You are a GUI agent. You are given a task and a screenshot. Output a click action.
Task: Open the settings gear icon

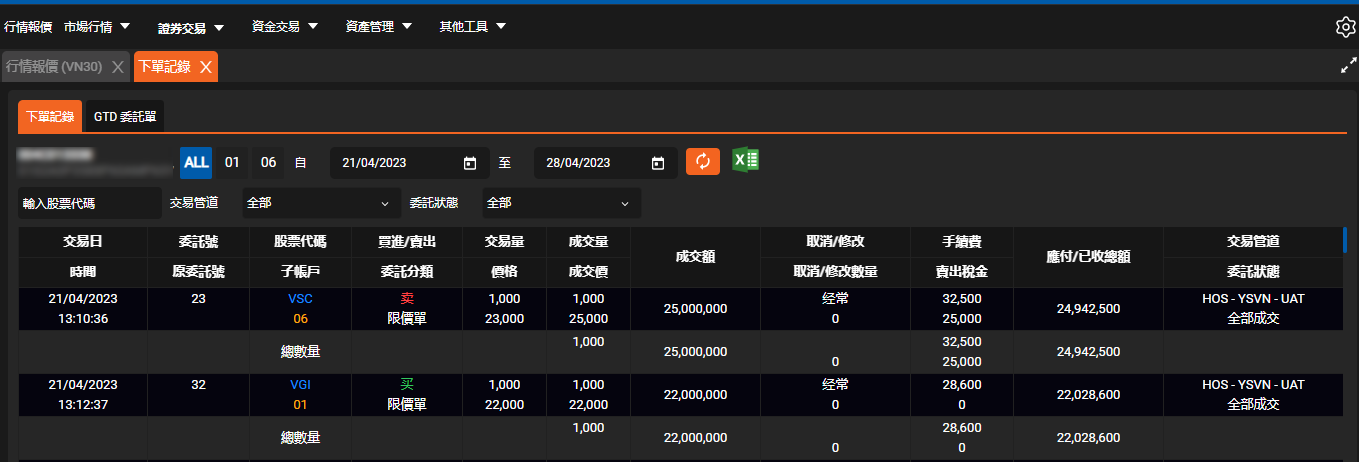coord(1345,27)
